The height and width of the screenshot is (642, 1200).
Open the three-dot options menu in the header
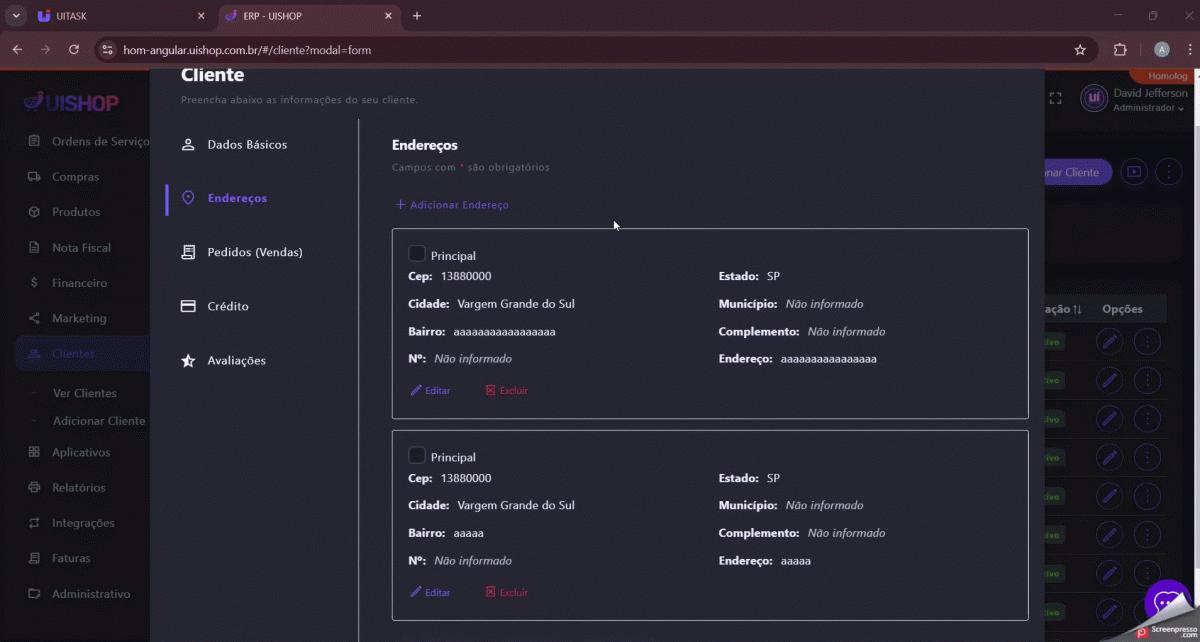(x=1168, y=172)
